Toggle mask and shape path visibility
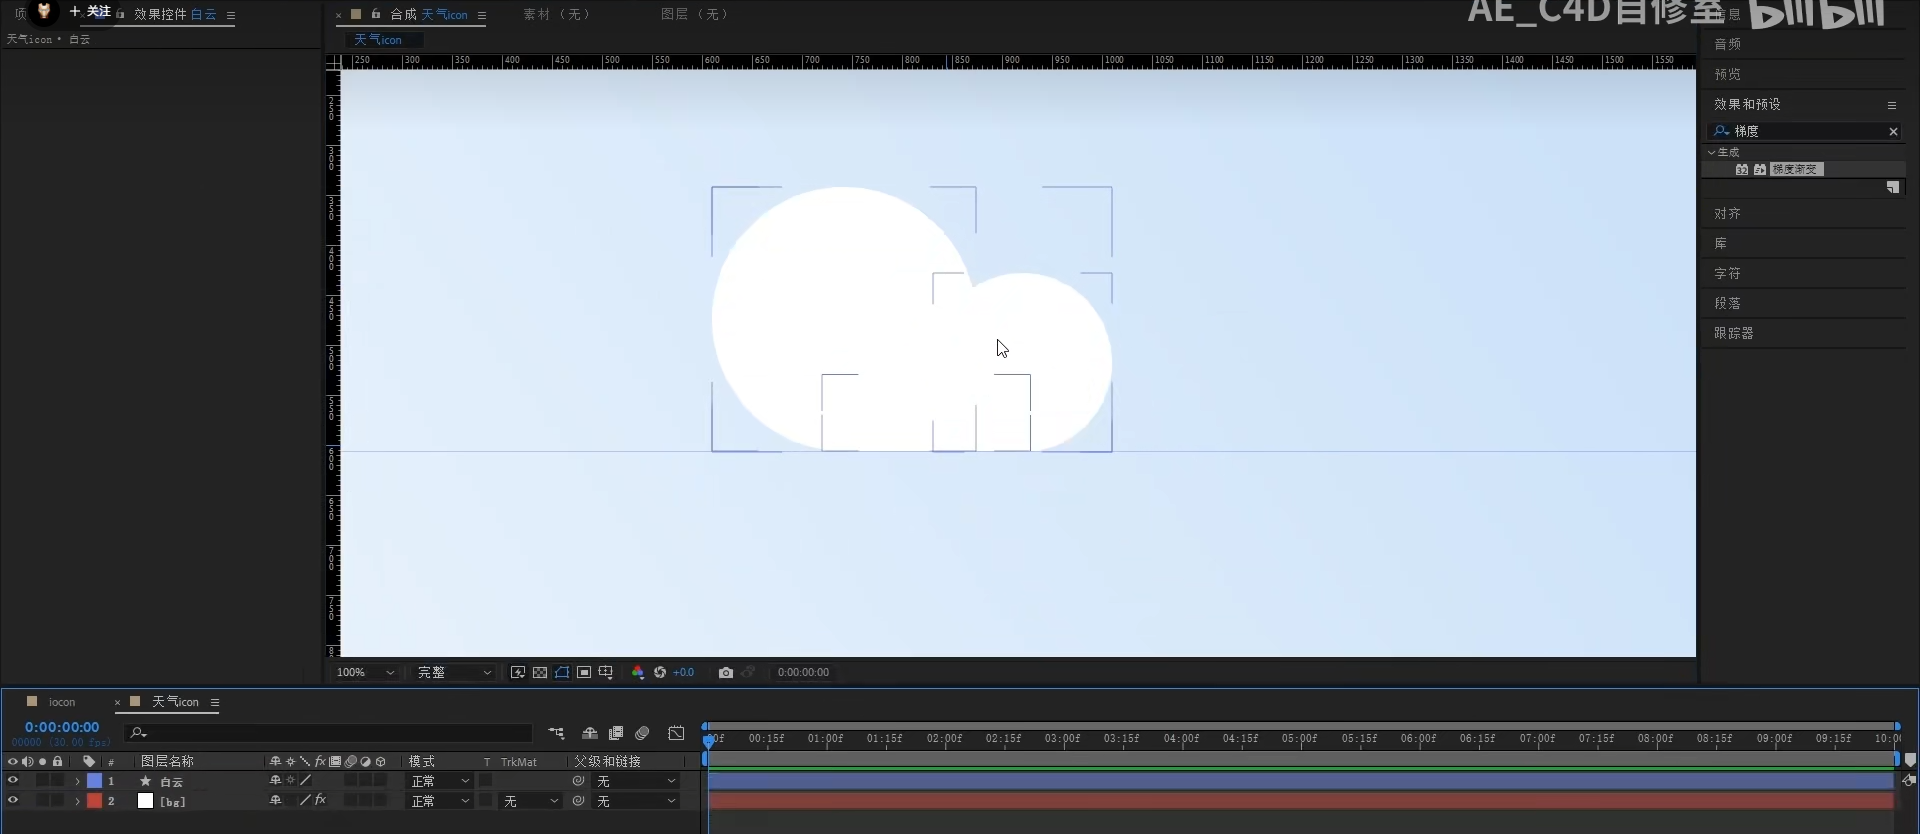Image resolution: width=1920 pixels, height=834 pixels. [562, 672]
